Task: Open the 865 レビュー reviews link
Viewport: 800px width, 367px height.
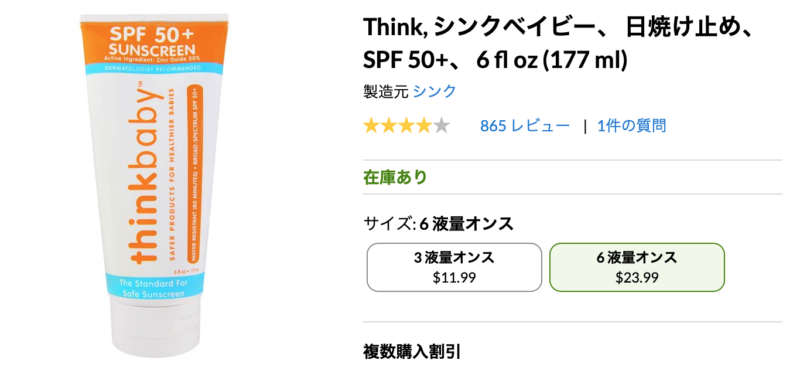Action: coord(524,126)
